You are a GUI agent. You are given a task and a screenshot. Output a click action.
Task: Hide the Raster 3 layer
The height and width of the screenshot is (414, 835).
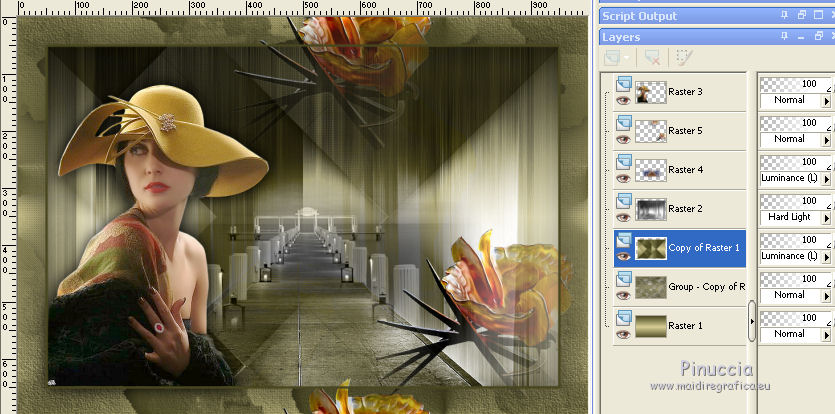pyautogui.click(x=623, y=100)
